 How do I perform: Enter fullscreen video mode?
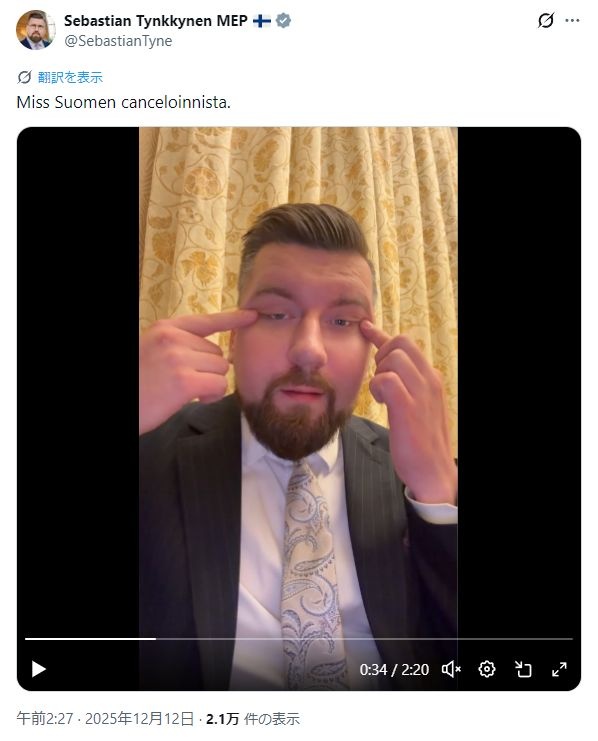point(559,669)
